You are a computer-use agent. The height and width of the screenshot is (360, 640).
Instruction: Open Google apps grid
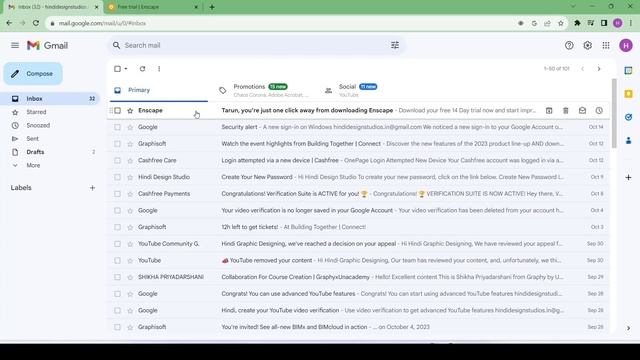(x=606, y=45)
